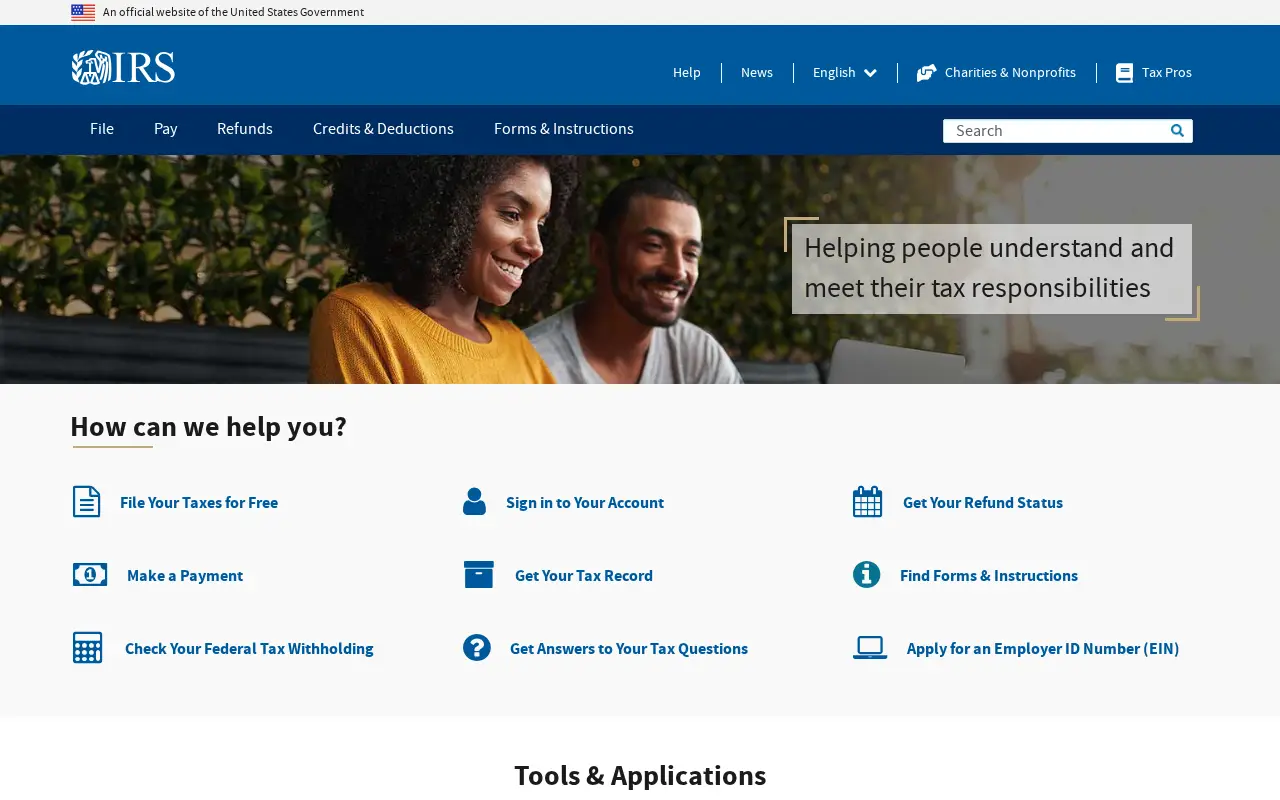Click the Charities & Nonprofits hand icon
The height and width of the screenshot is (800, 1280).
click(x=927, y=73)
